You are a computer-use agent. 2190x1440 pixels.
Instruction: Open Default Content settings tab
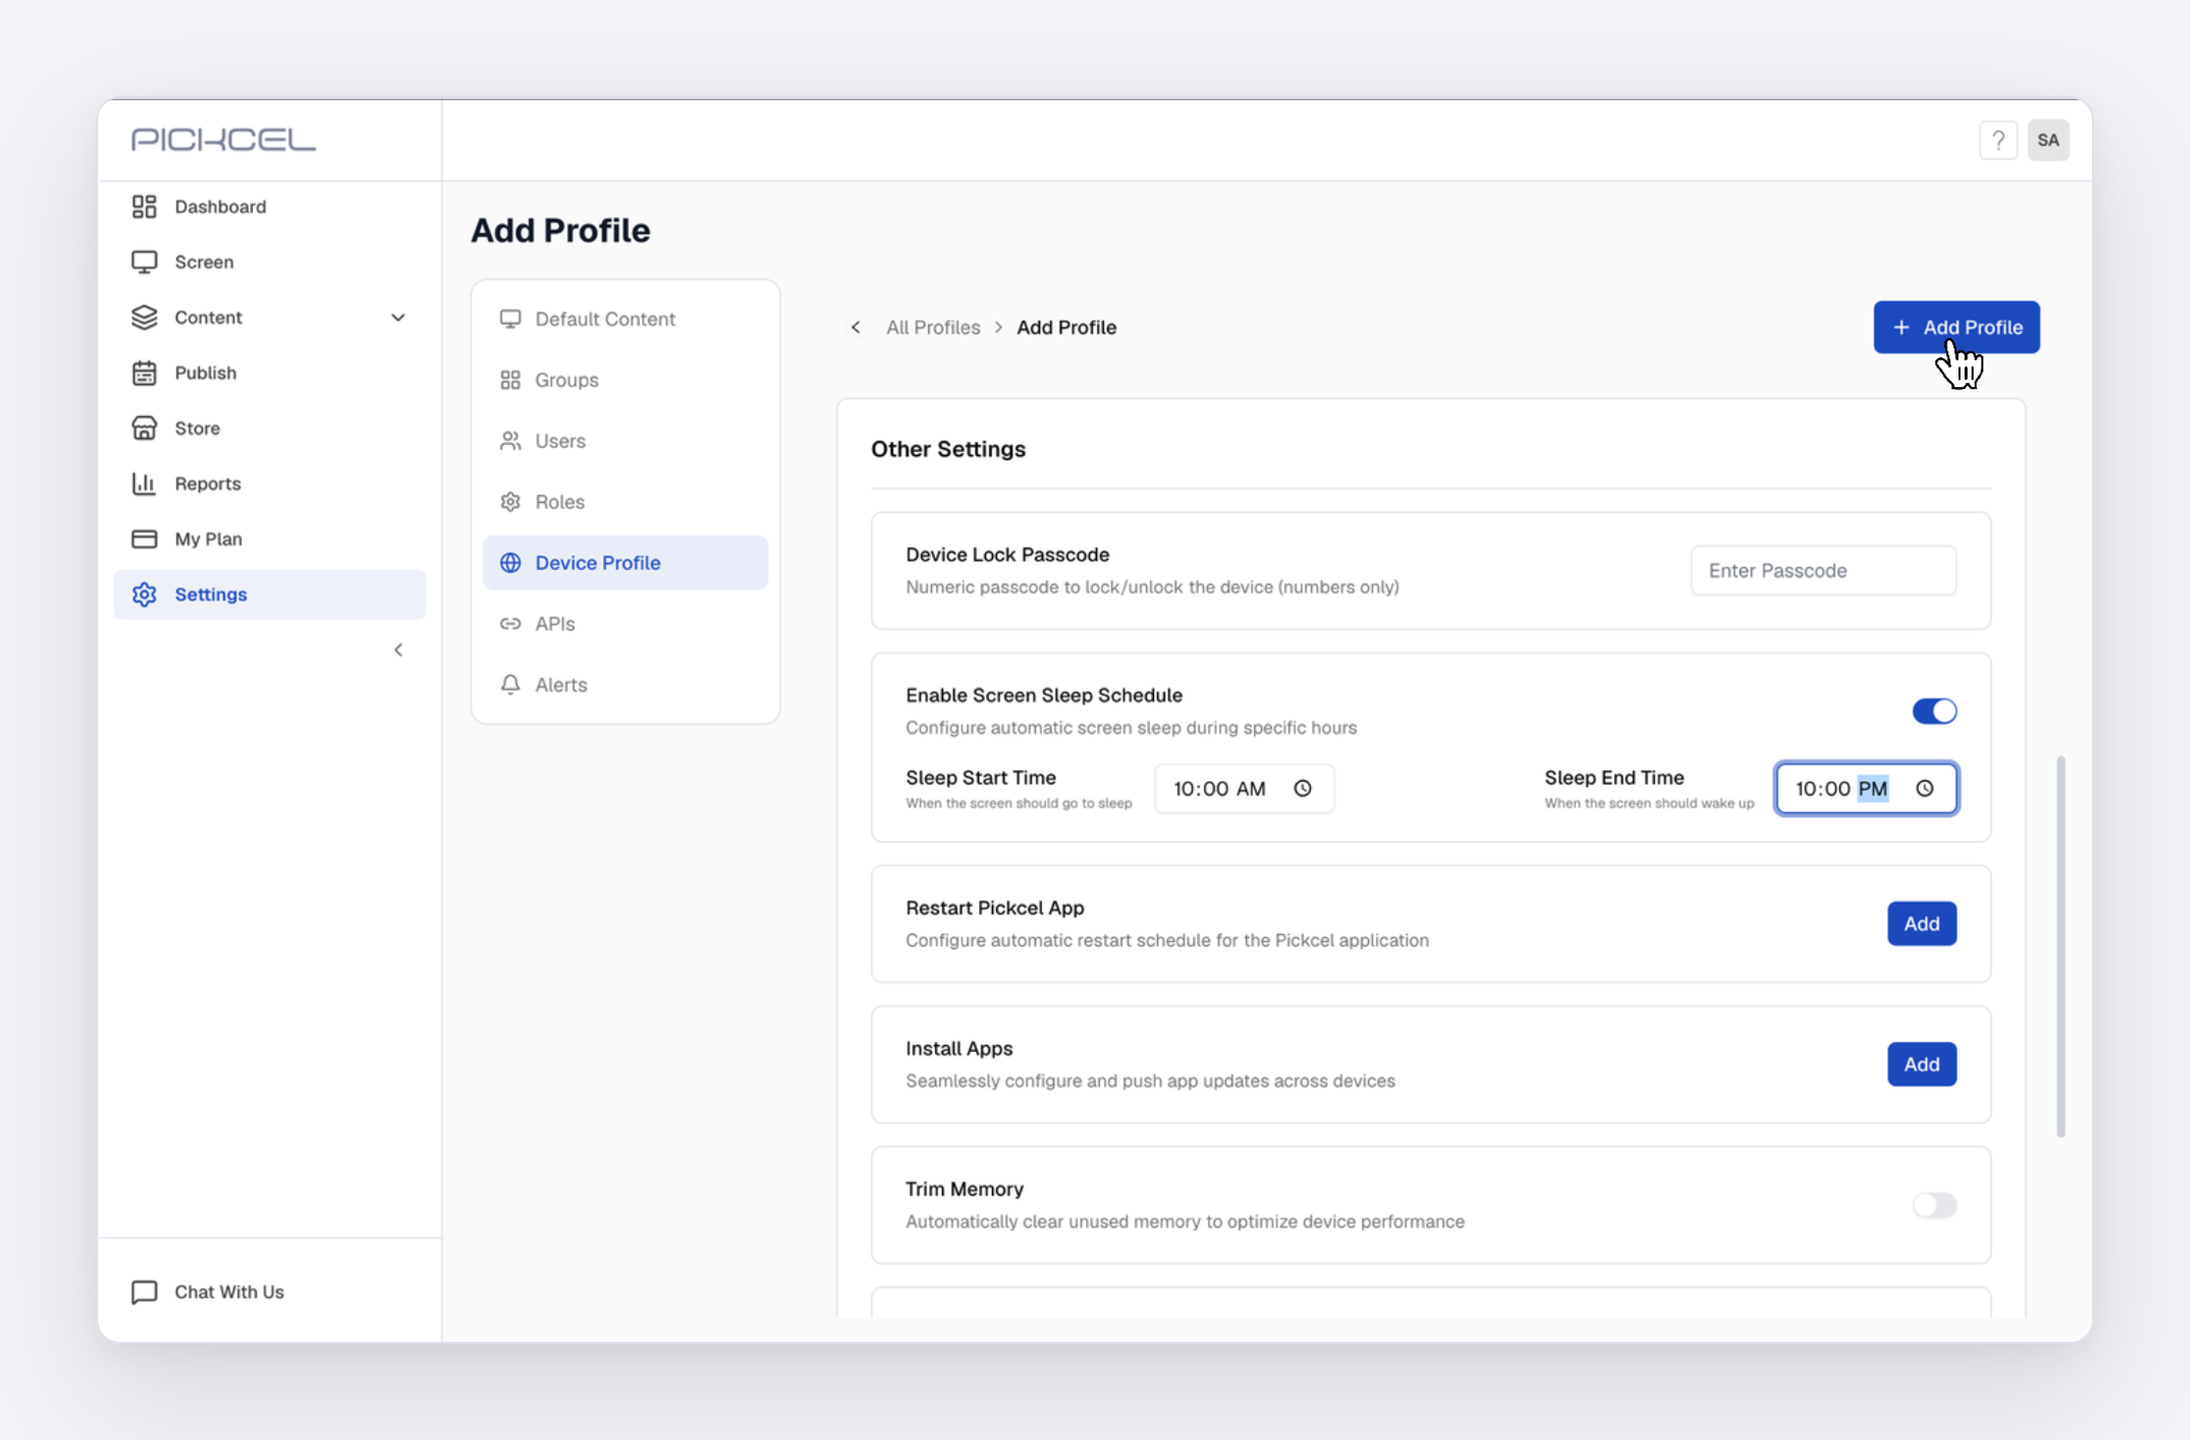click(x=625, y=319)
